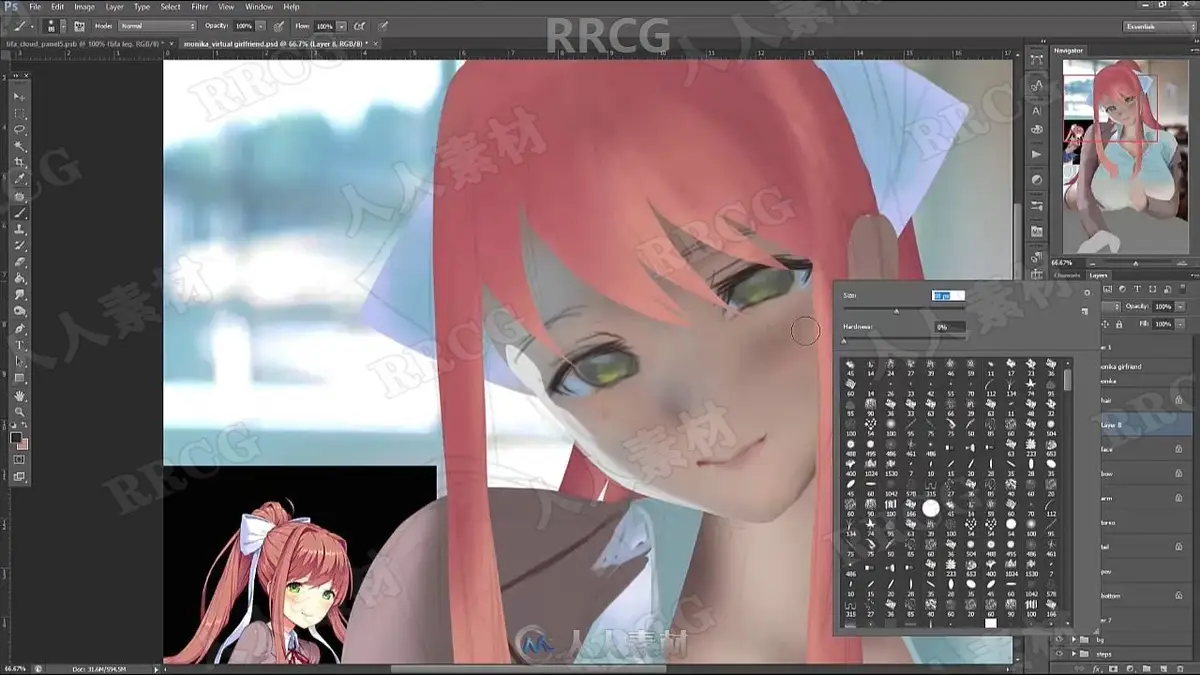Screen dimensions: 1200x675
Task: Select the Brush tool in toolbox
Action: 20,213
